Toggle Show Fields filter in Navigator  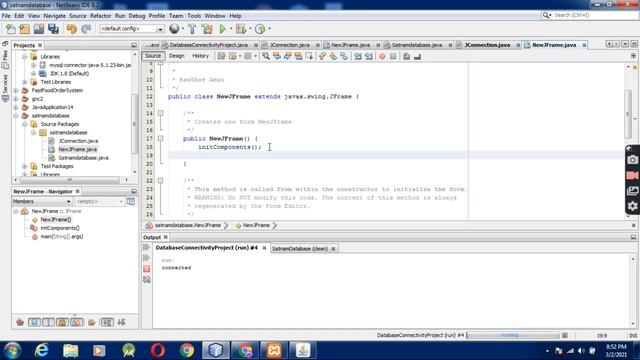click(34, 322)
